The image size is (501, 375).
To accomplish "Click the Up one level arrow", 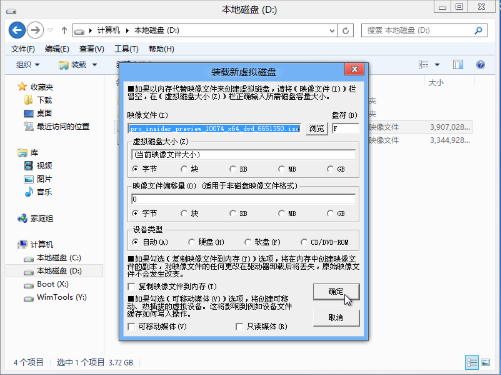I will (x=64, y=31).
